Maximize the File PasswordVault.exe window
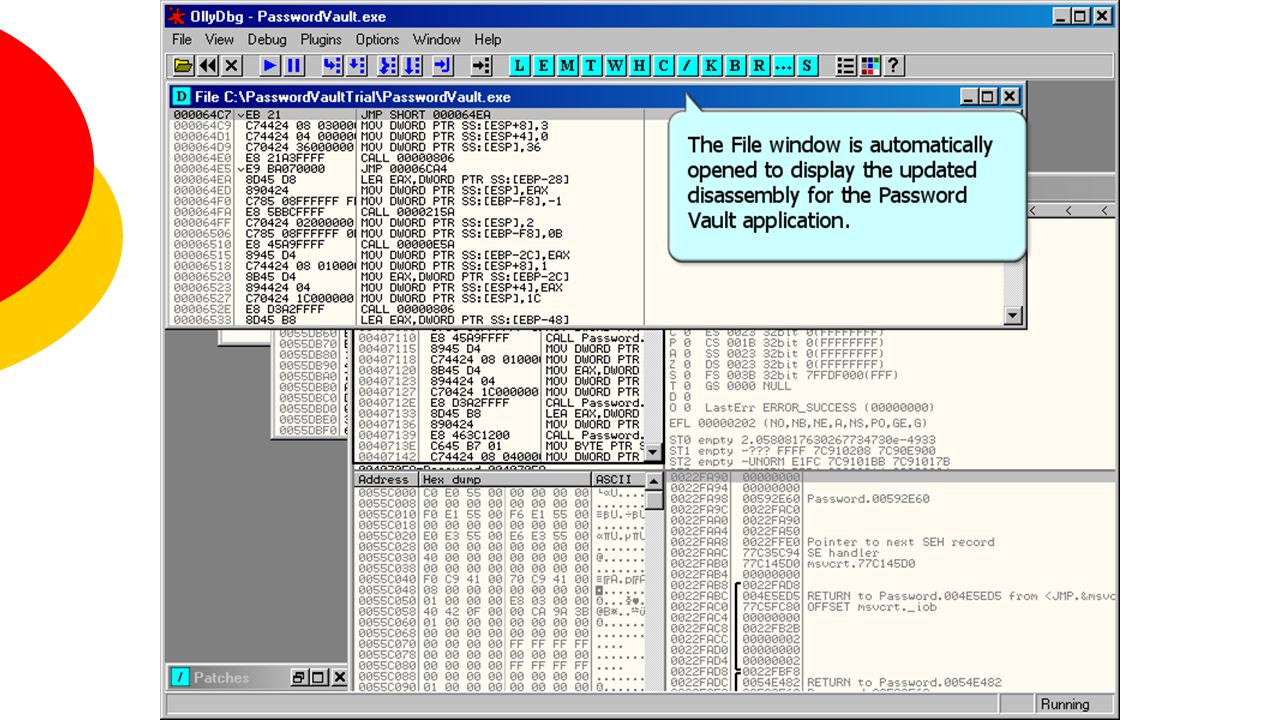1280x720 pixels. (989, 97)
